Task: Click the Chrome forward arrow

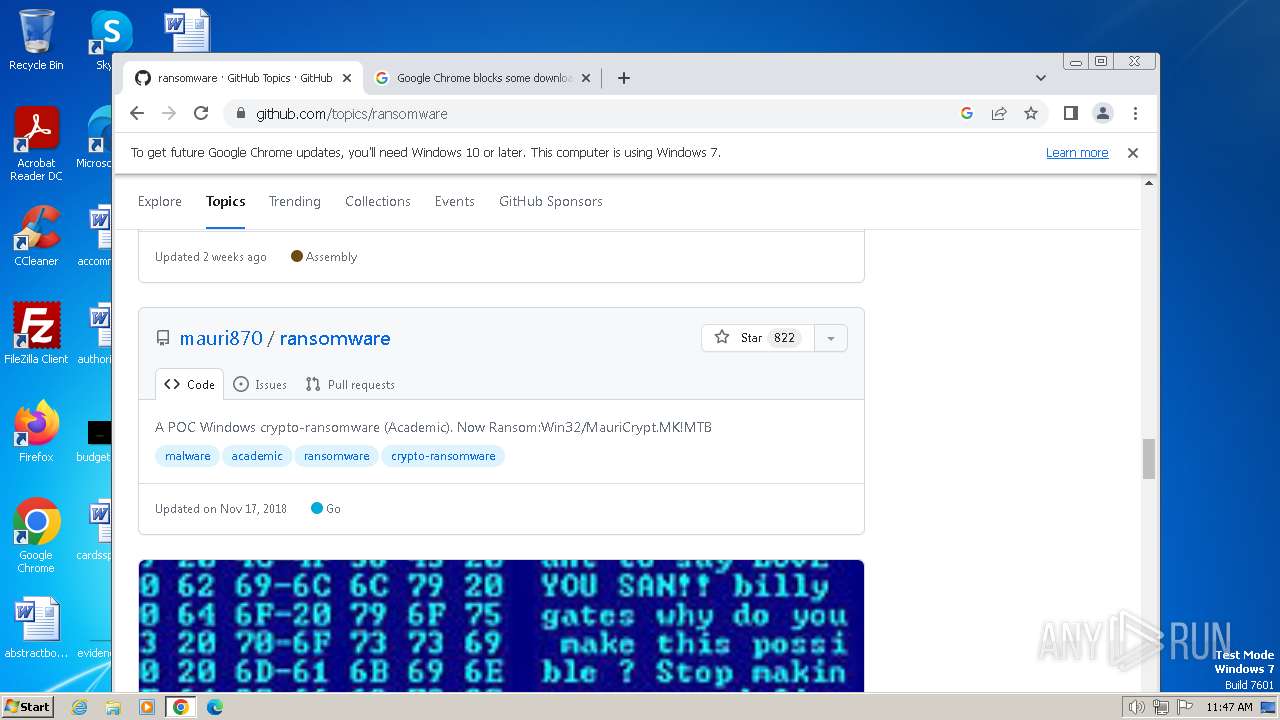Action: (x=169, y=113)
